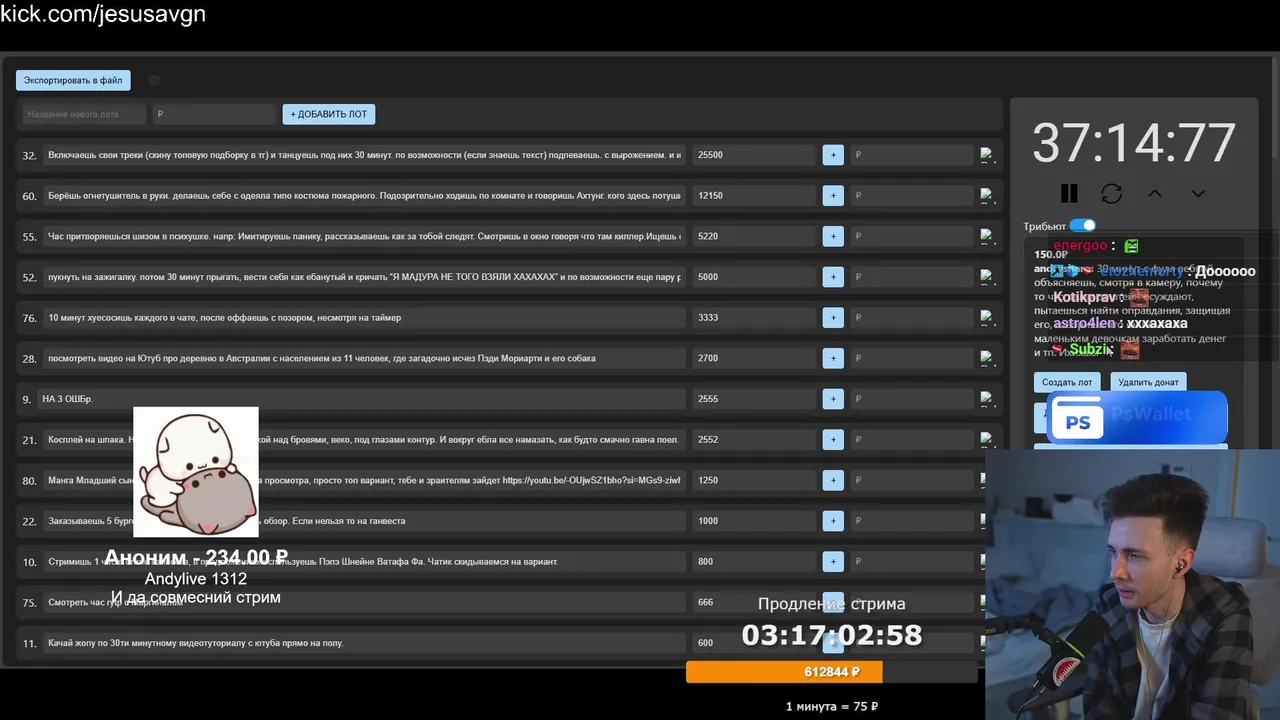Click the image icon at end of lot 9 row
1280x720 pixels.
[x=987, y=399]
